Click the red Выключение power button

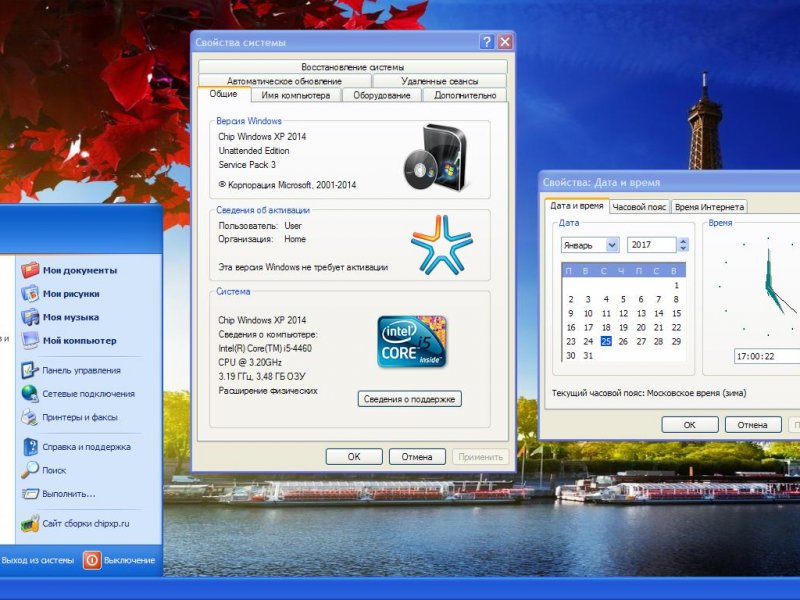(x=92, y=560)
